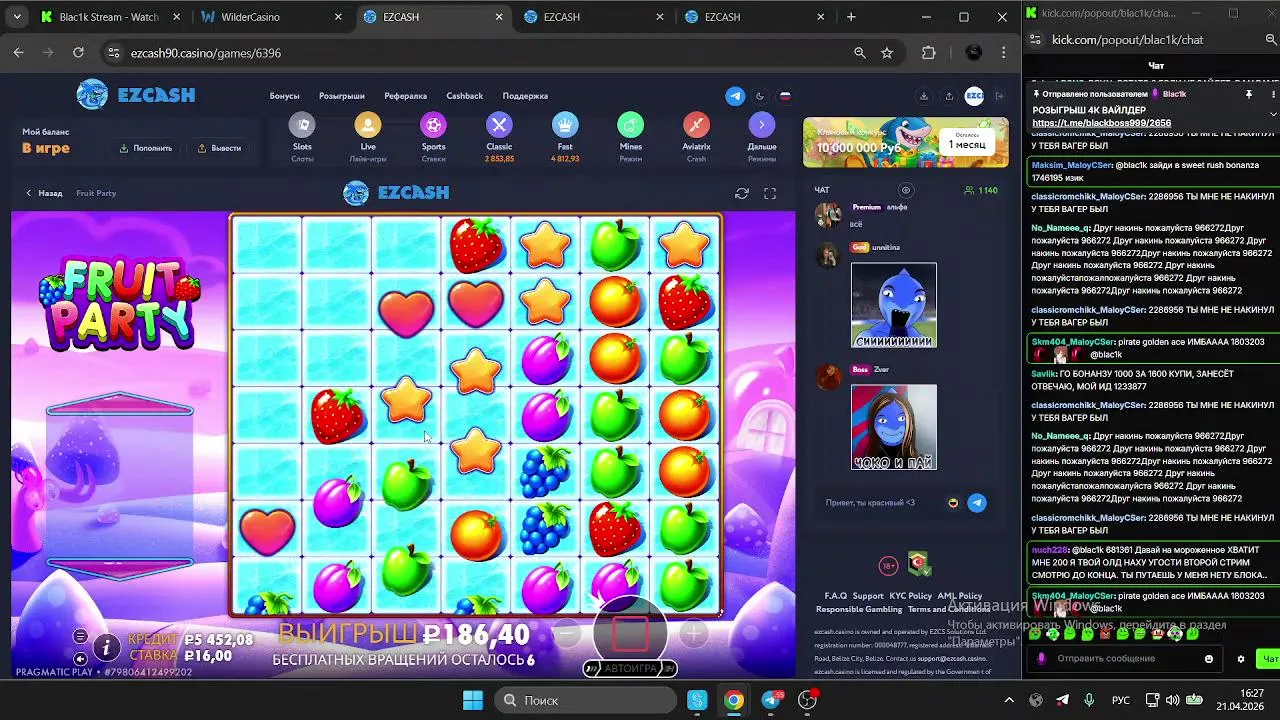This screenshot has width=1280, height=720.
Task: Open the browser extensions puzzle icon
Action: point(929,53)
